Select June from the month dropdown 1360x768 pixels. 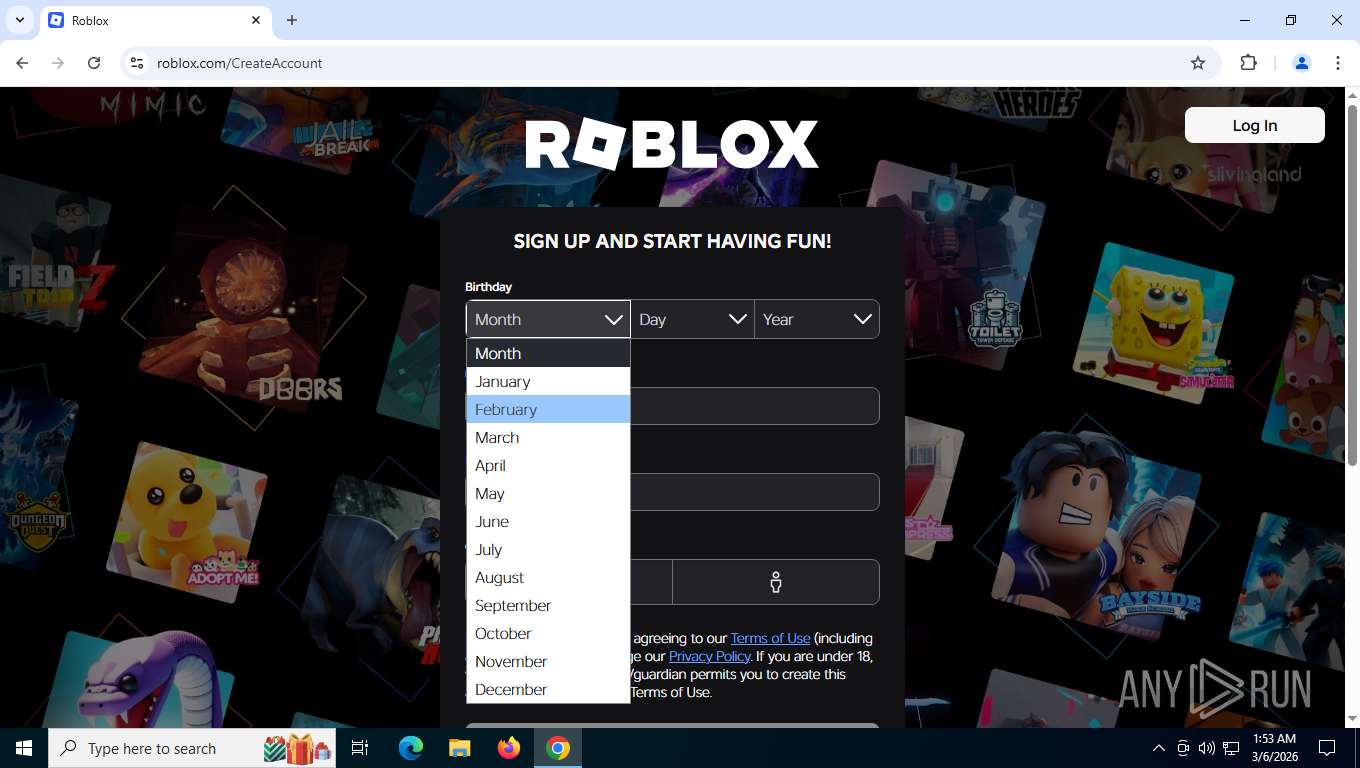tap(548, 521)
